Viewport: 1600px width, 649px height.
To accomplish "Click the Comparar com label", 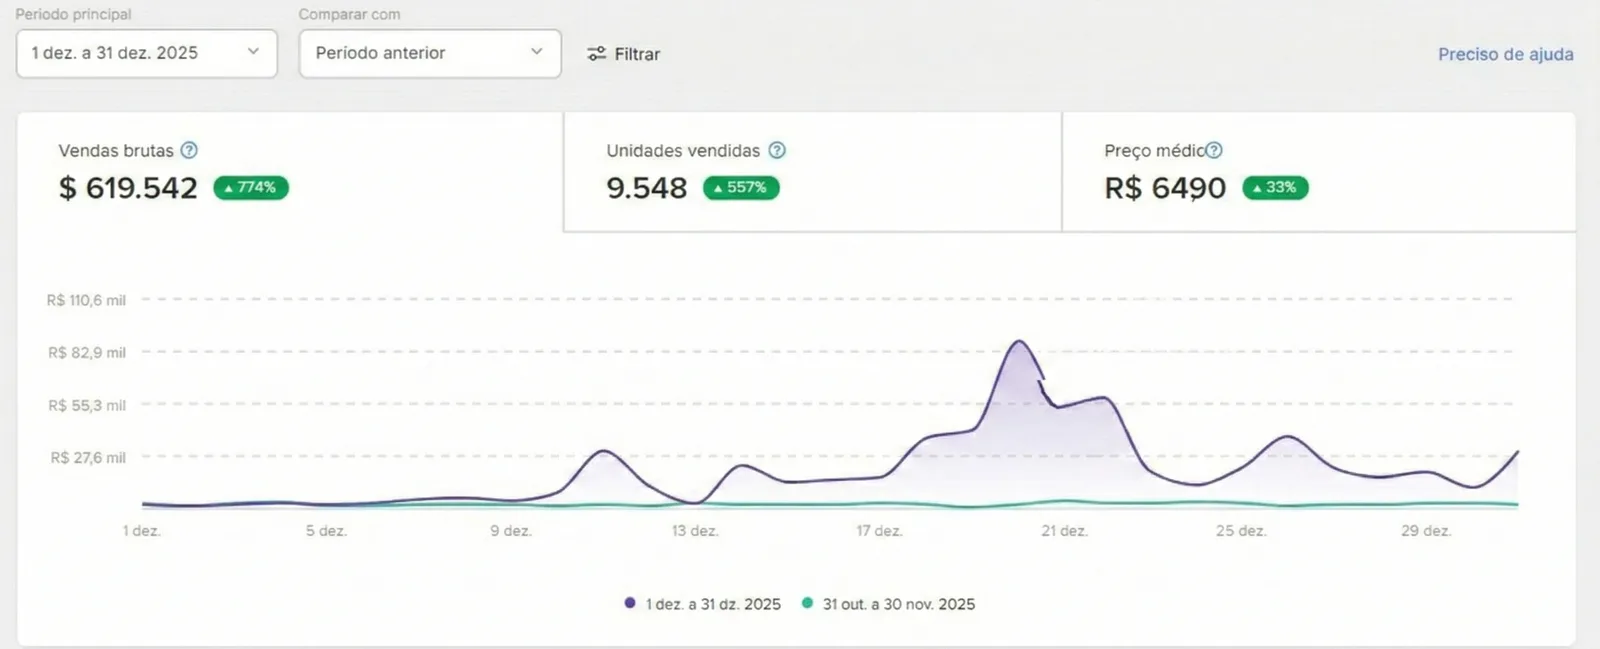I will [349, 14].
